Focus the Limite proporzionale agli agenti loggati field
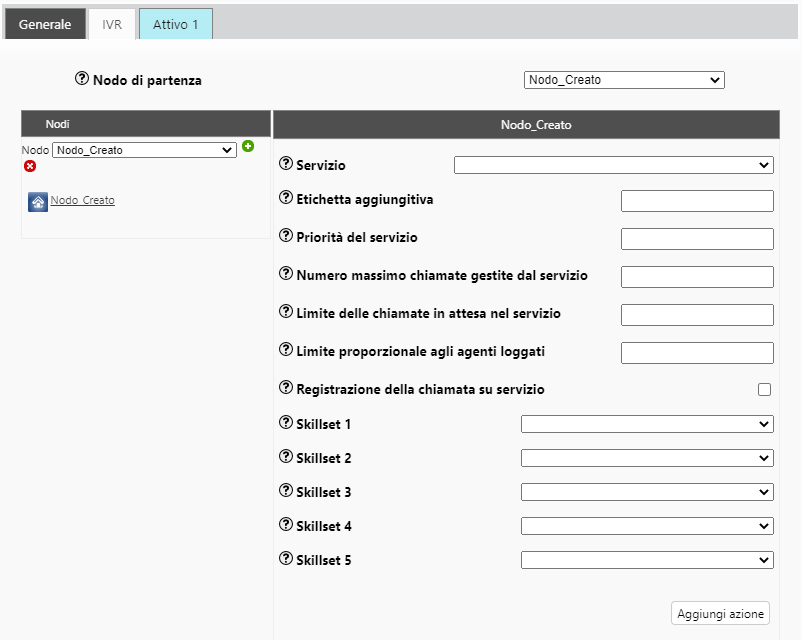 point(697,353)
